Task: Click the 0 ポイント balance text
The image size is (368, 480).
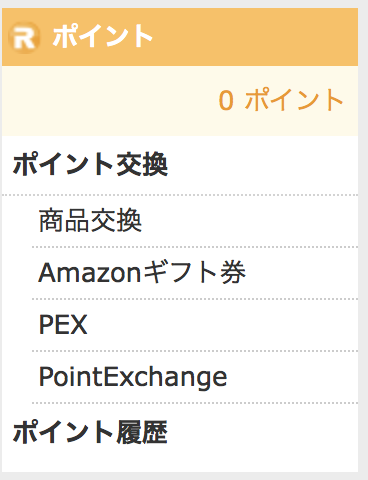Action: click(x=281, y=100)
